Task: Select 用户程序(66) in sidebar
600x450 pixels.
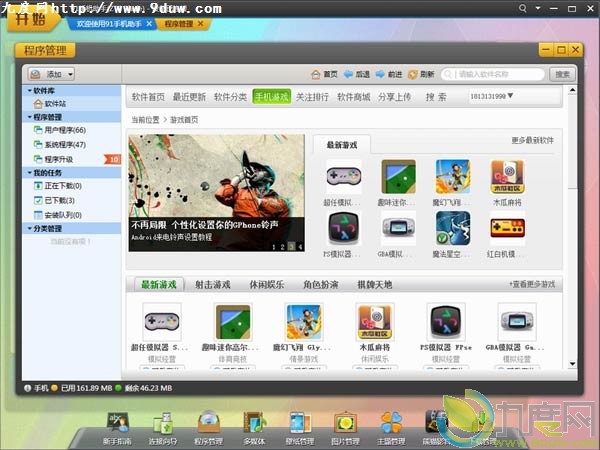Action: point(60,130)
